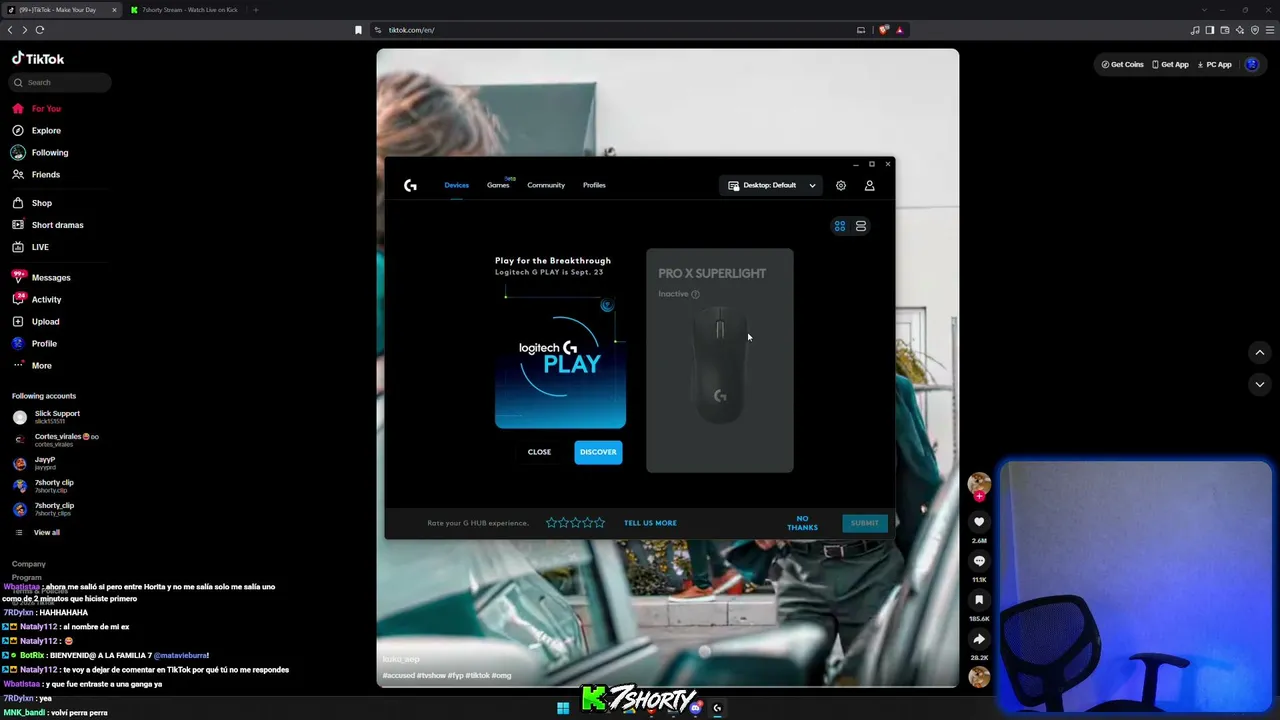
Task: Open the TikTok profile avatar menu
Action: (x=1252, y=65)
